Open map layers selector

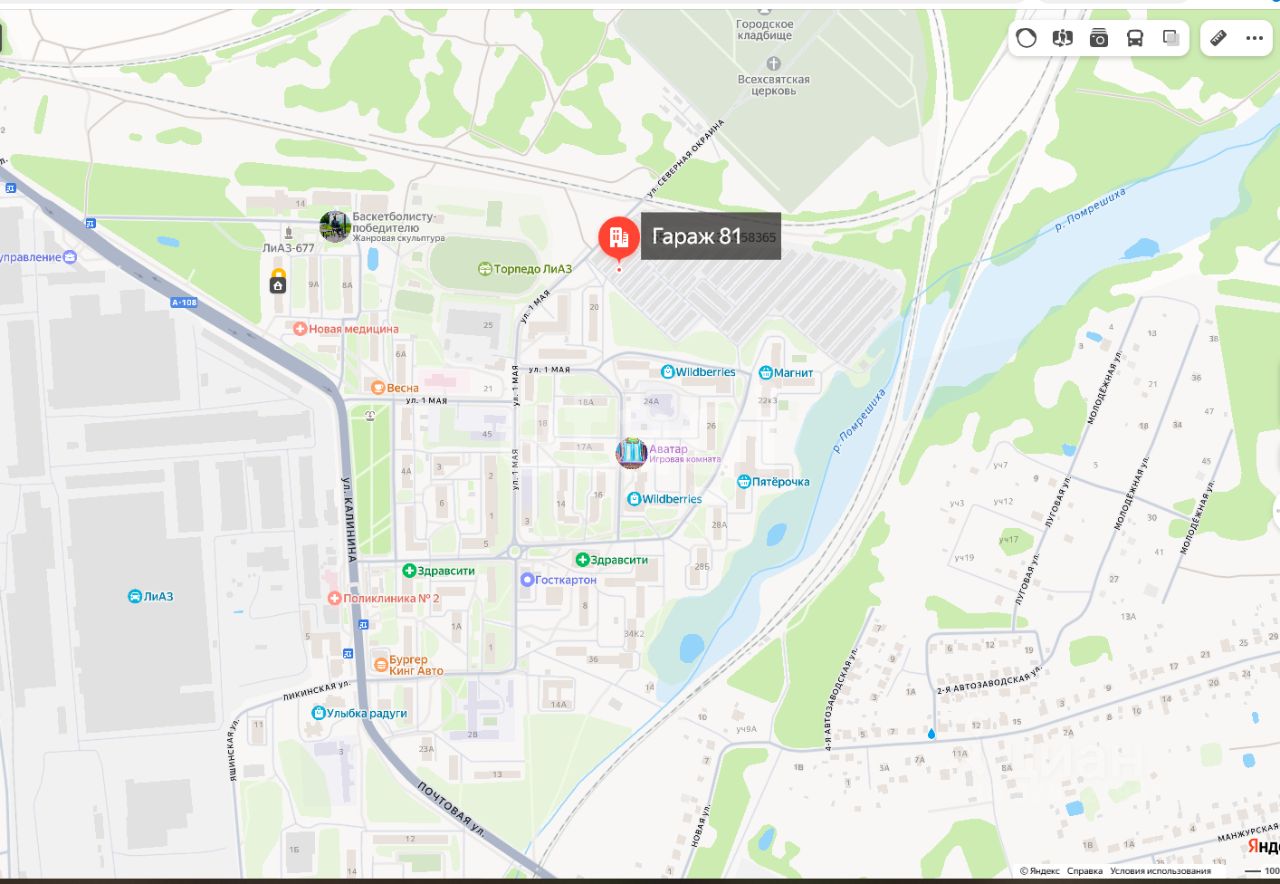(1171, 38)
